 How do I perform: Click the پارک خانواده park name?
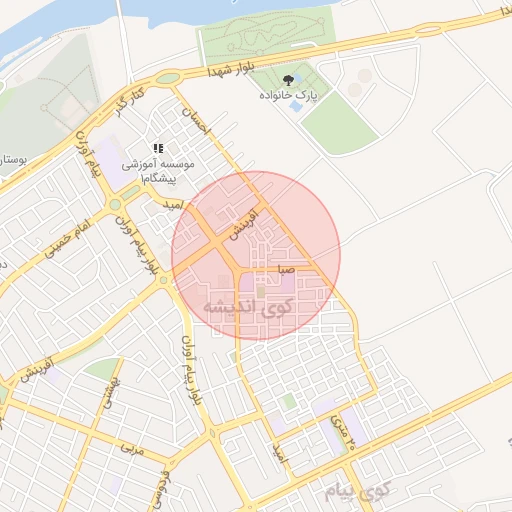point(288,96)
